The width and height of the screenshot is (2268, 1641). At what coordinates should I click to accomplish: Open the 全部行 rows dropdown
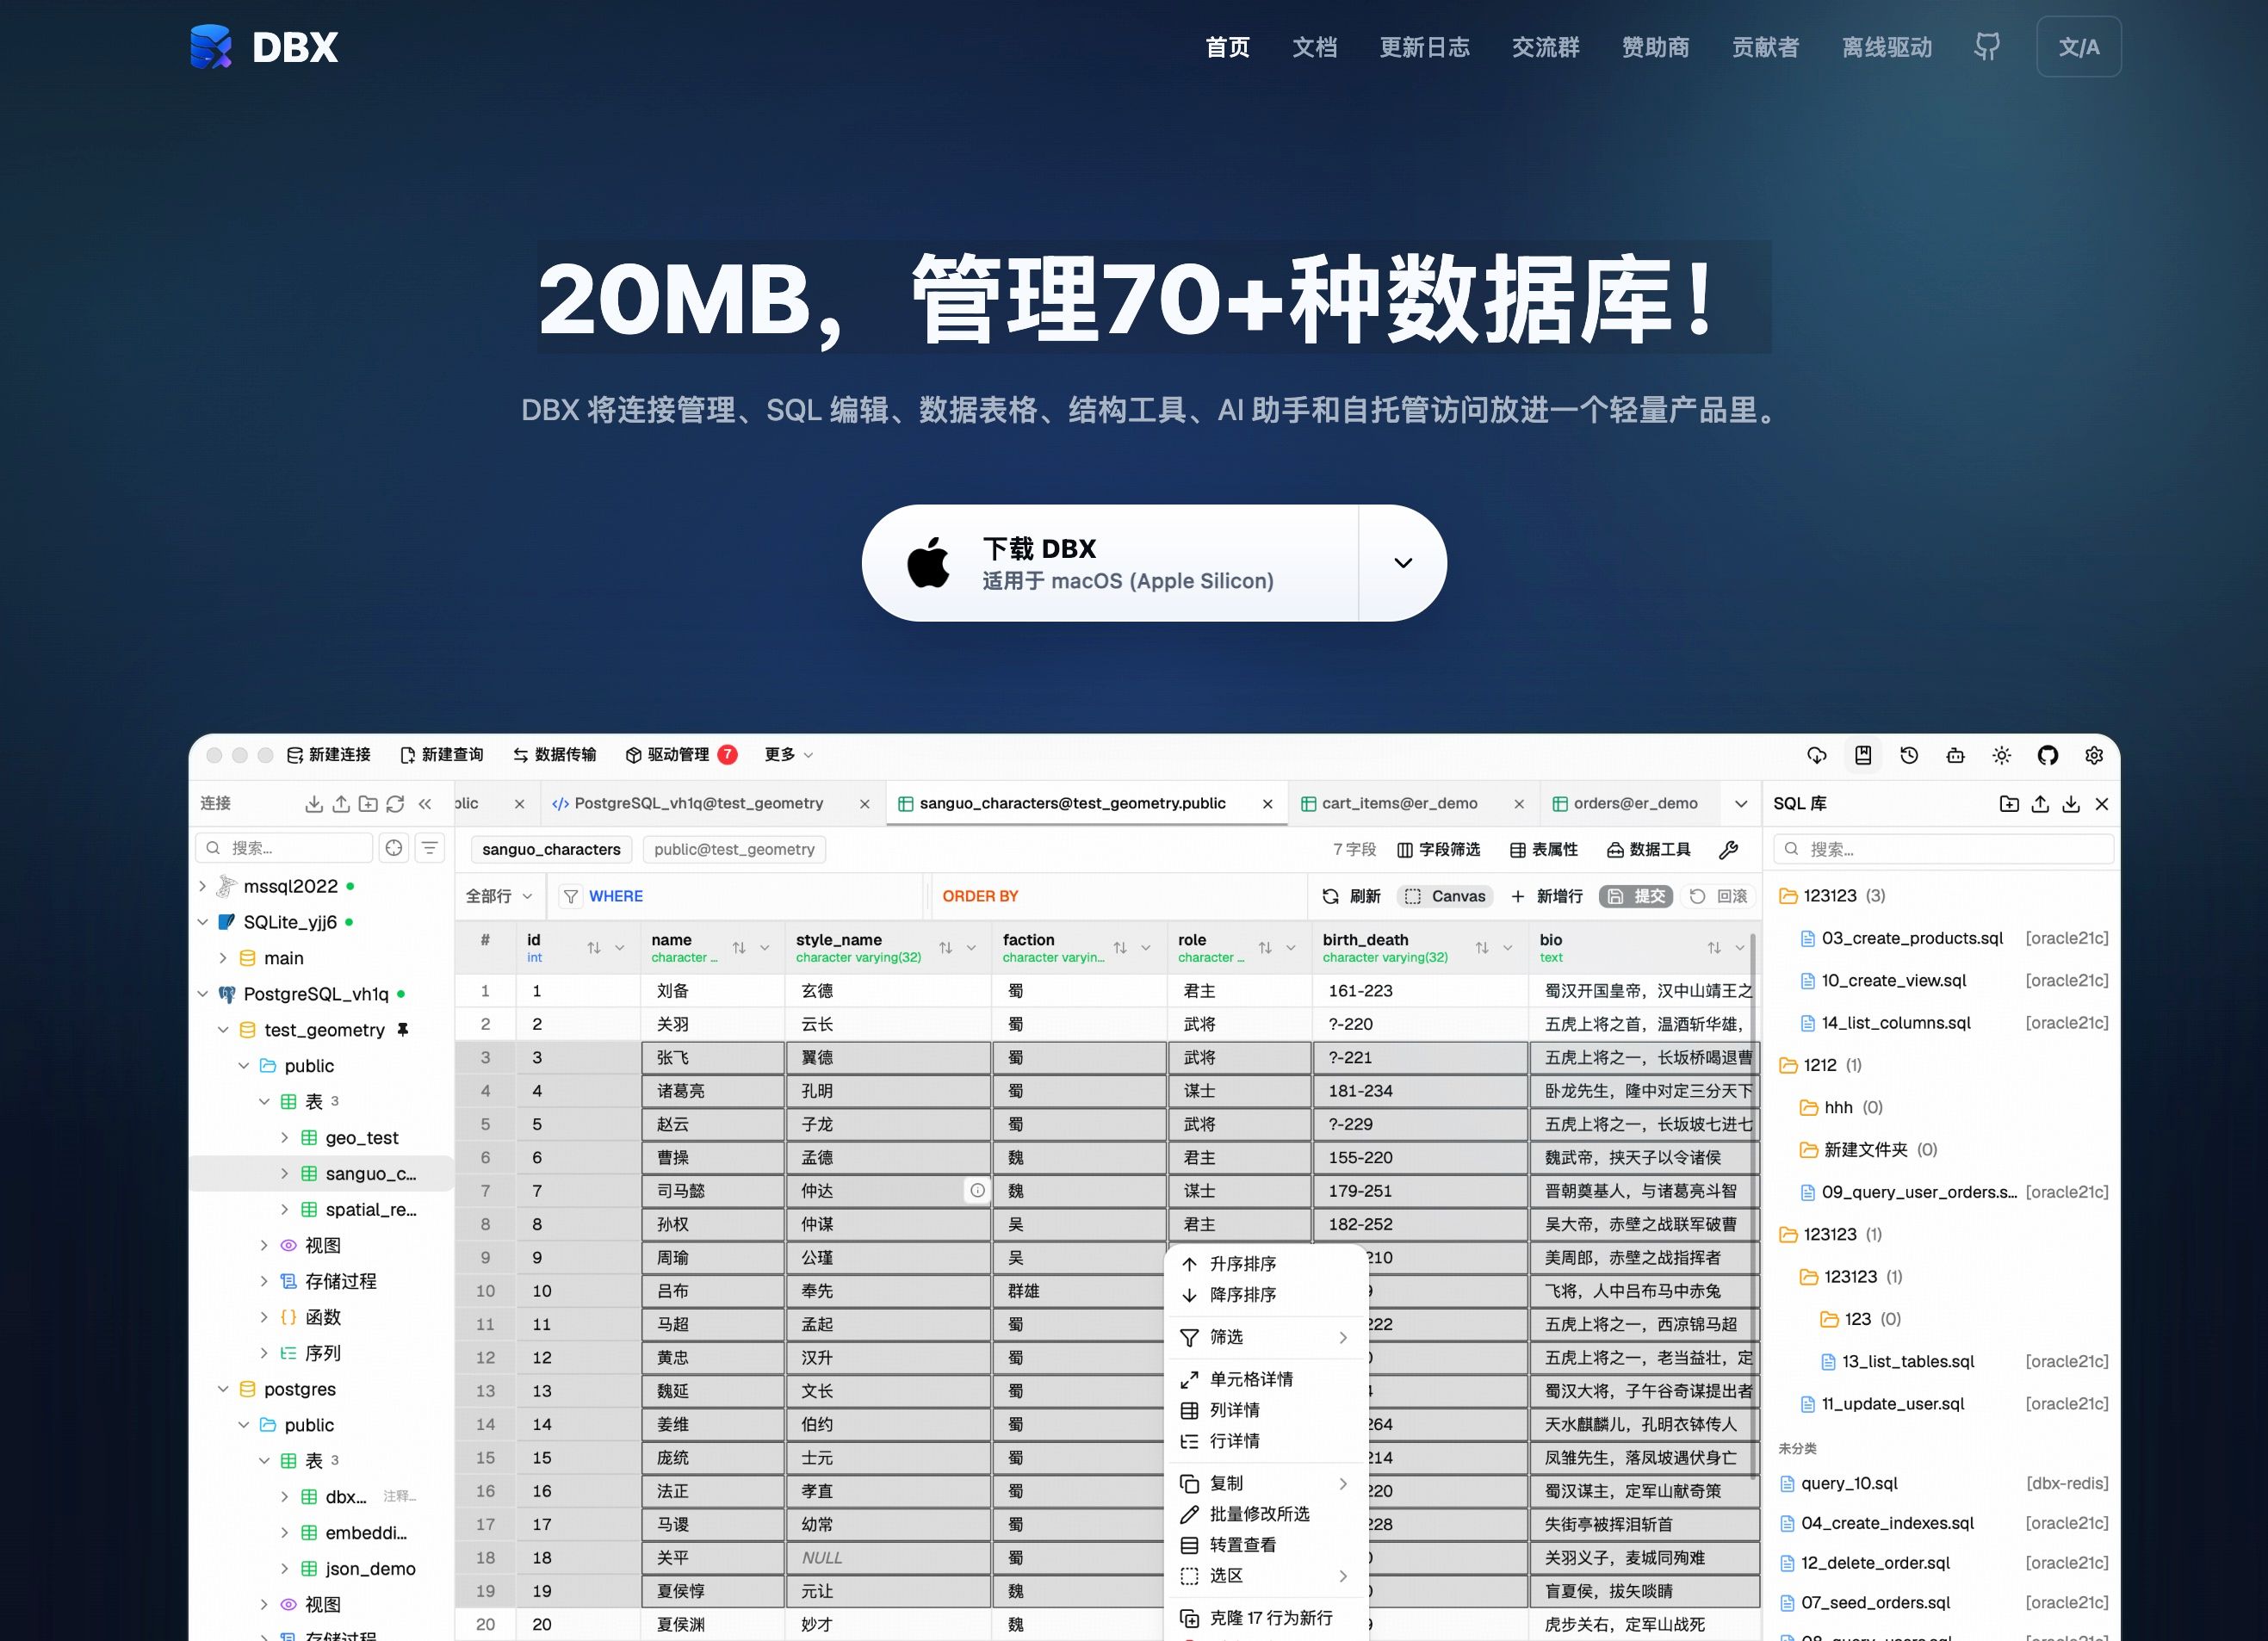[499, 897]
